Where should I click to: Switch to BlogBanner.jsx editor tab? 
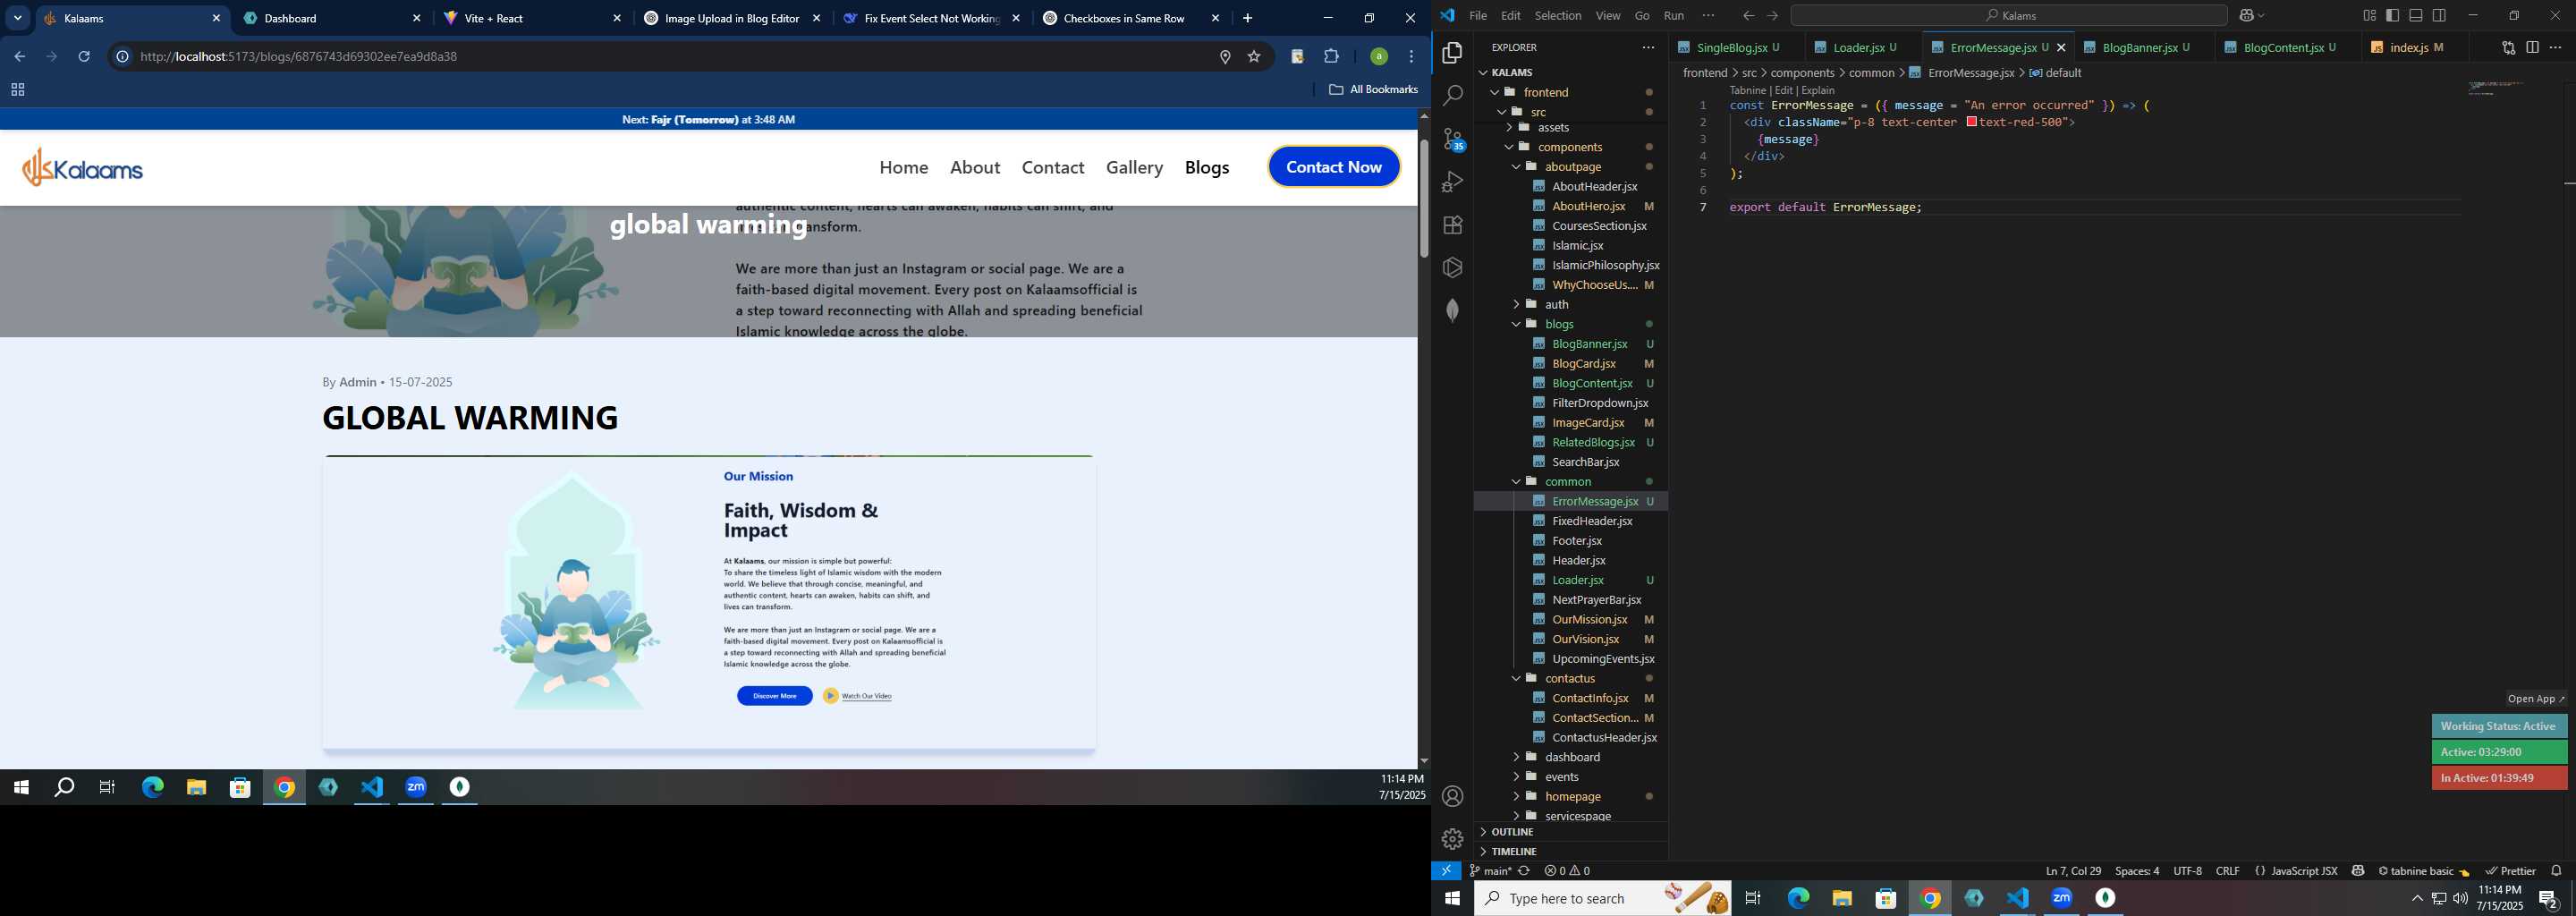coord(2144,47)
